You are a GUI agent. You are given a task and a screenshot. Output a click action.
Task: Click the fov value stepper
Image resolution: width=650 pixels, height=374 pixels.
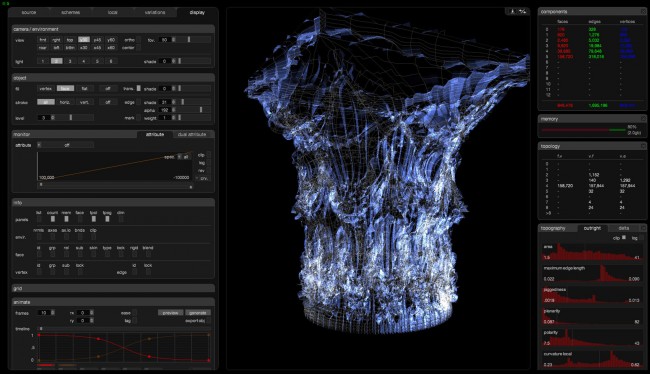point(173,40)
